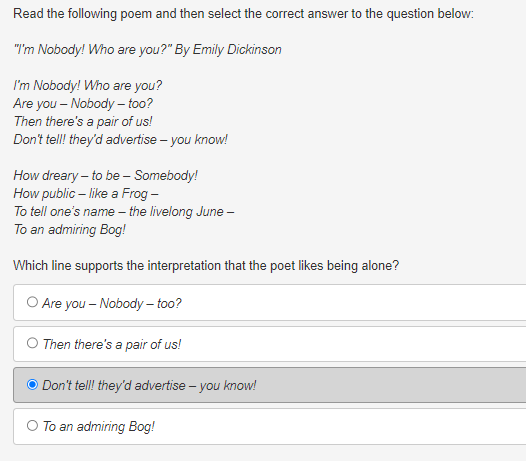Click the poem stanza line "Then there's a pair of us!"
The height and width of the screenshot is (461, 526).
point(83,121)
